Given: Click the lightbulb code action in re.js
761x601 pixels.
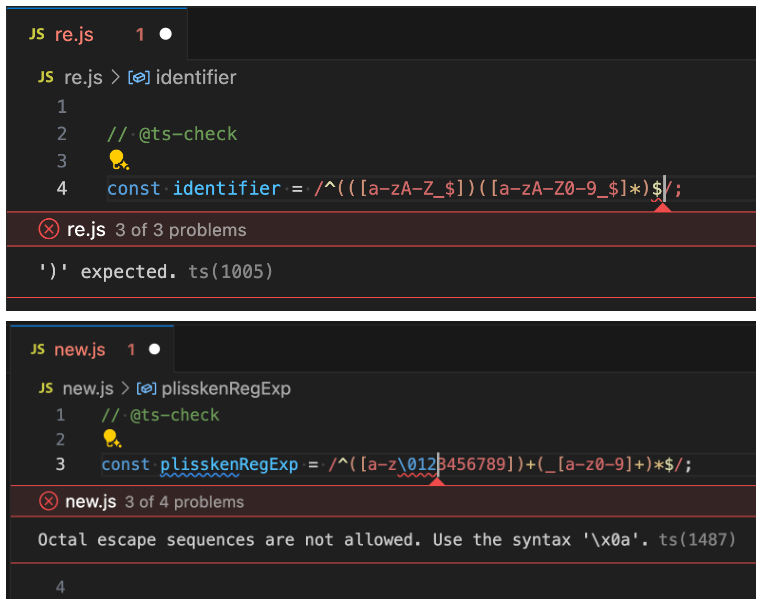Looking at the screenshot, I should 118,160.
